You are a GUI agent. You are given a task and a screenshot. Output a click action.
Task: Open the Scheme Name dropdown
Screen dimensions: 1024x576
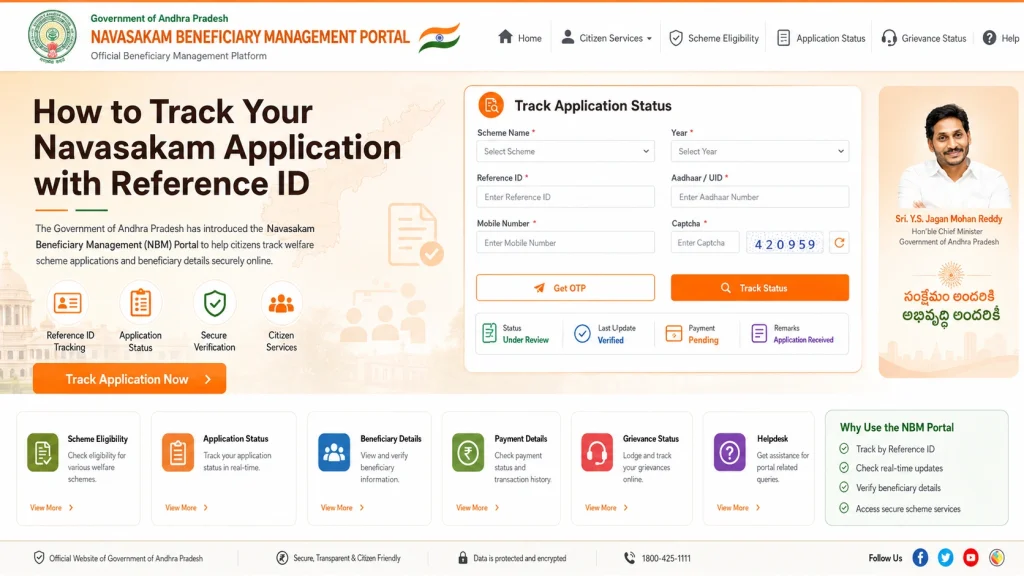(566, 151)
